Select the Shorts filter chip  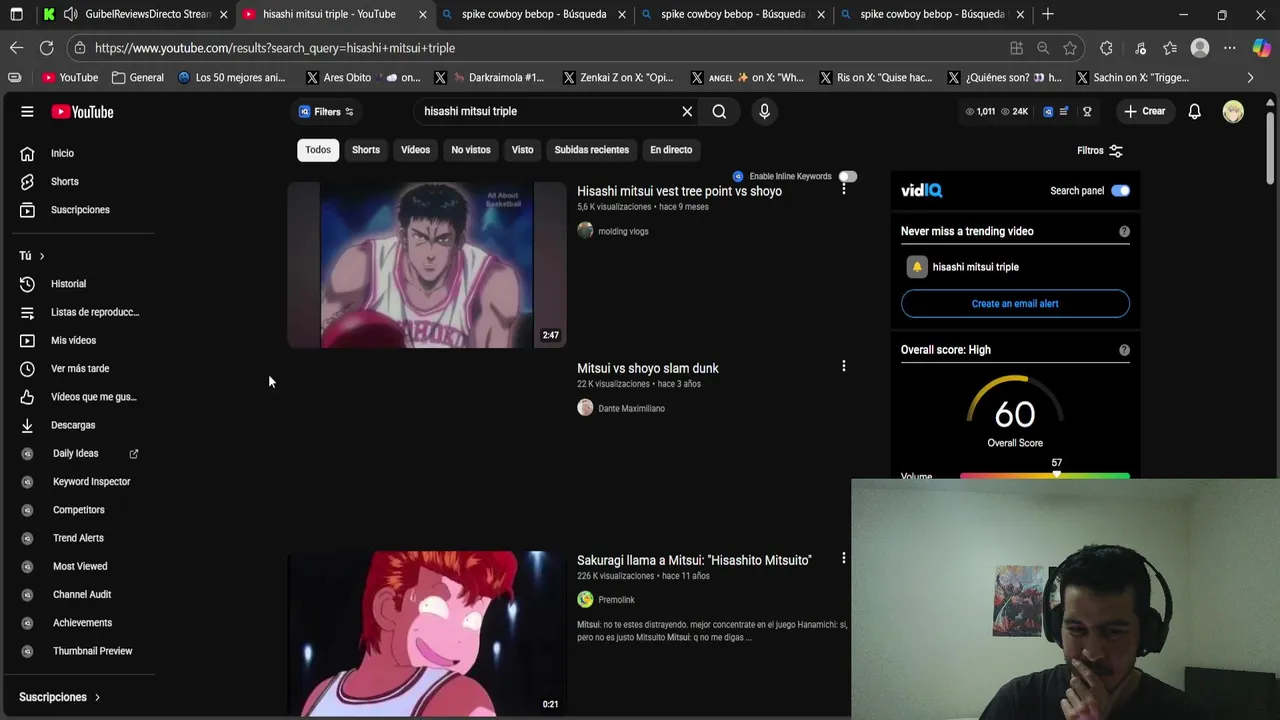[x=366, y=150]
